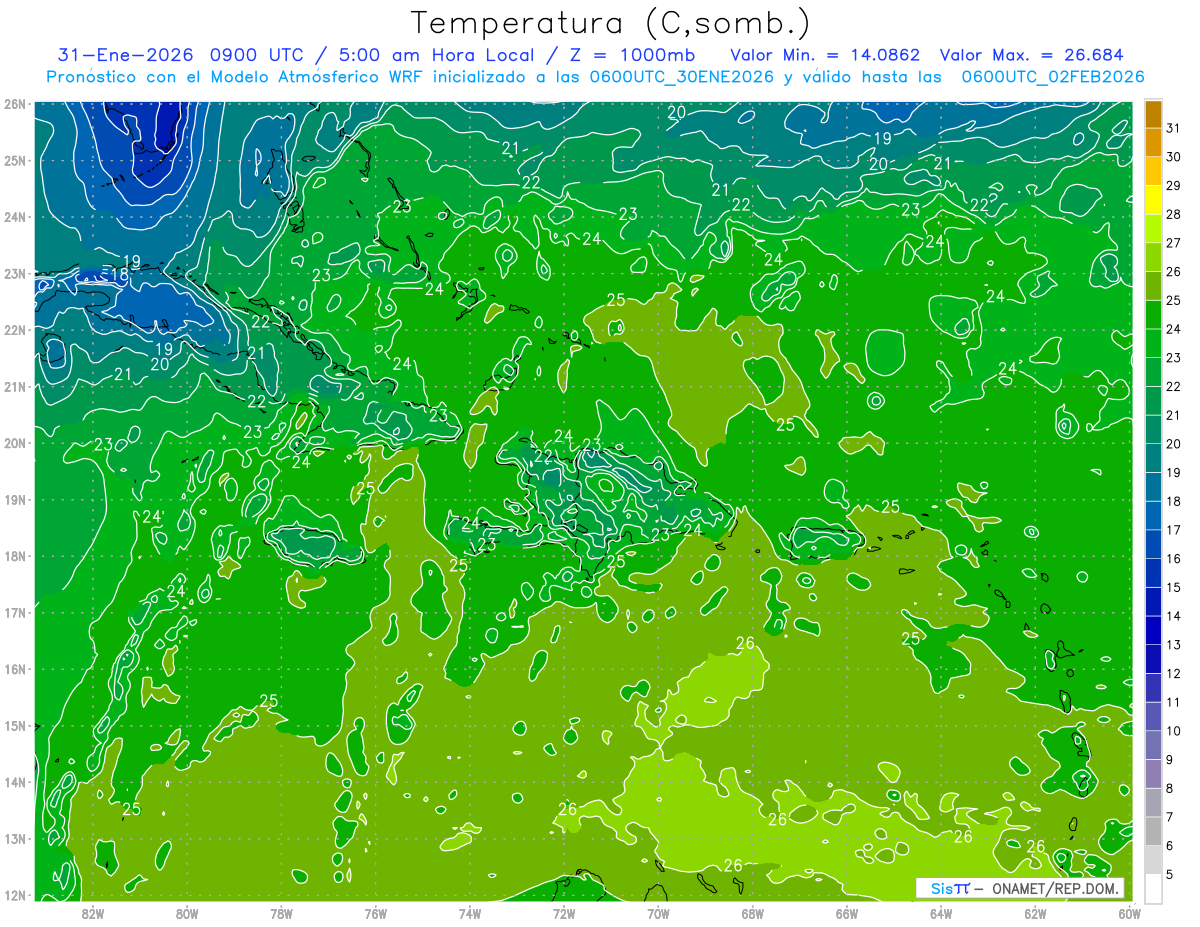This screenshot has width=1200, height=927.
Task: Click the 28 label on the color legend
Action: pos(1174,214)
